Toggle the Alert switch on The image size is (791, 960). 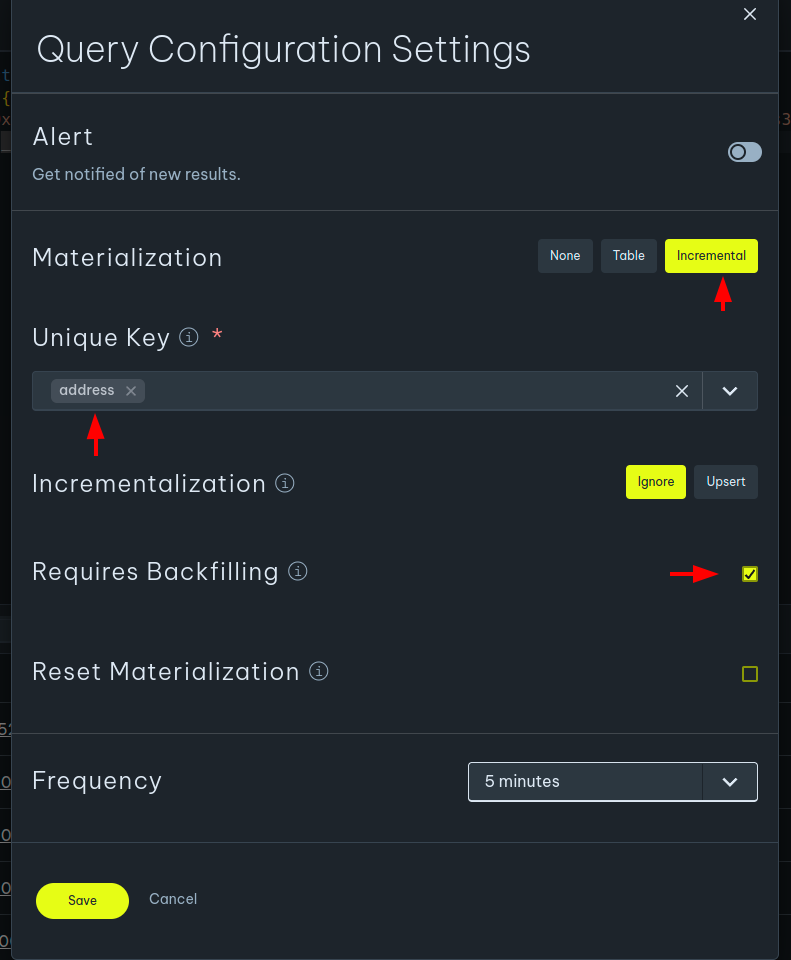pyautogui.click(x=744, y=152)
